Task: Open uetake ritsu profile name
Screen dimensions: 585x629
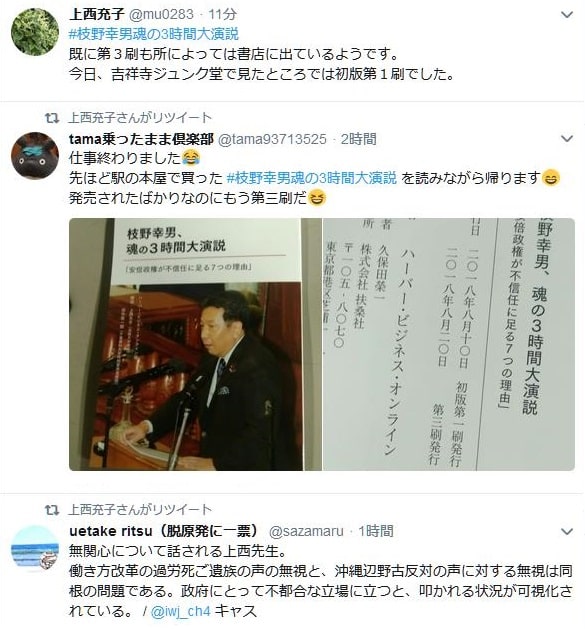Action: click(x=164, y=531)
